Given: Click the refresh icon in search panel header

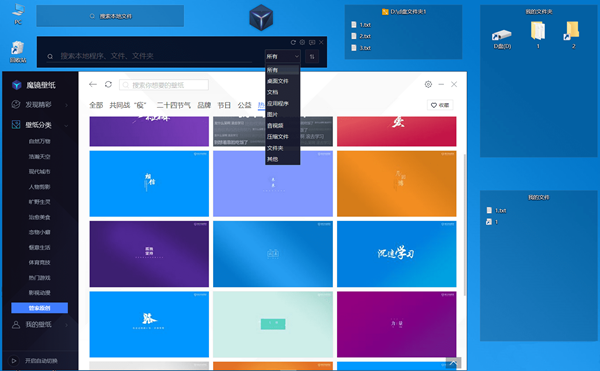Looking at the screenshot, I should click(293, 42).
